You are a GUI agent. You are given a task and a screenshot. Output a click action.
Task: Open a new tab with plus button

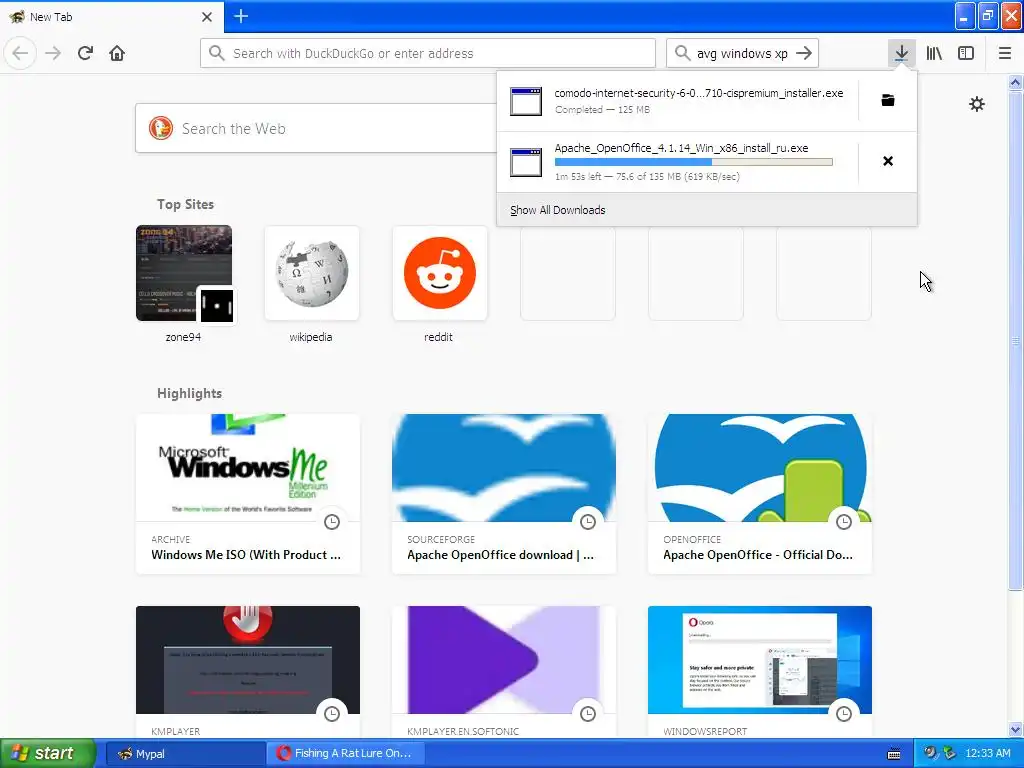pyautogui.click(x=241, y=16)
